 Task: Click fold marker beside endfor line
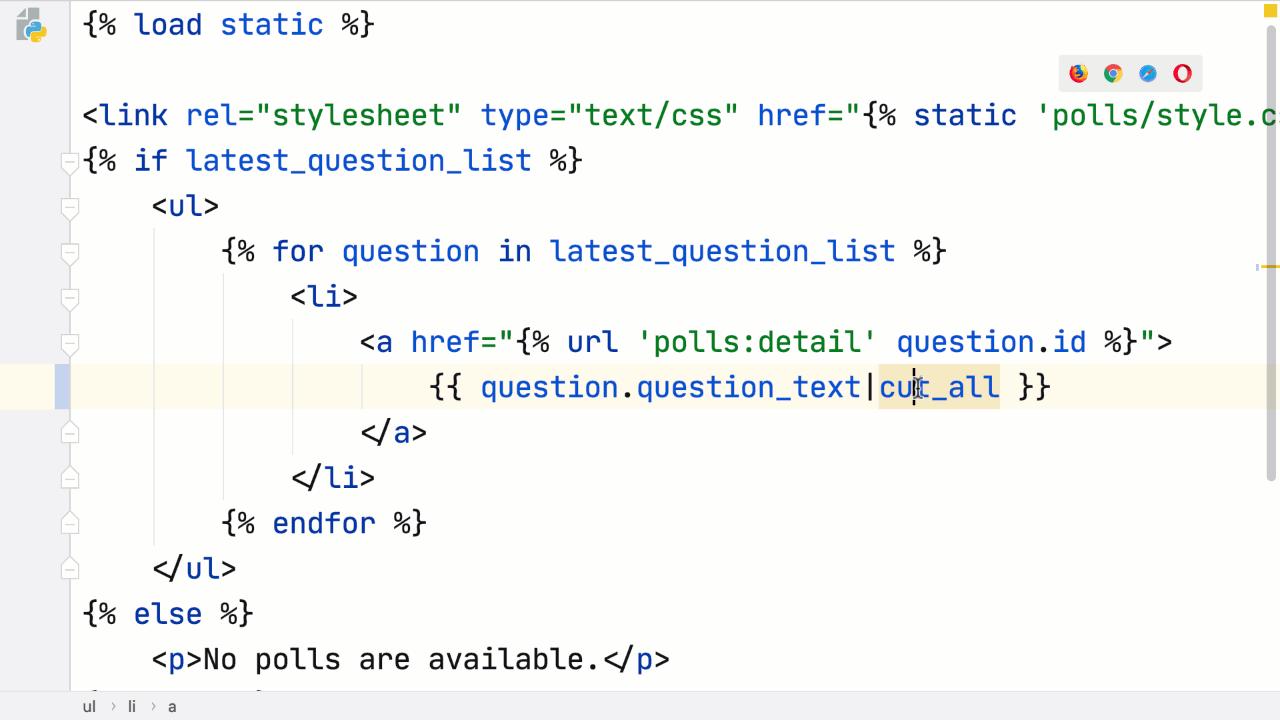point(69,523)
